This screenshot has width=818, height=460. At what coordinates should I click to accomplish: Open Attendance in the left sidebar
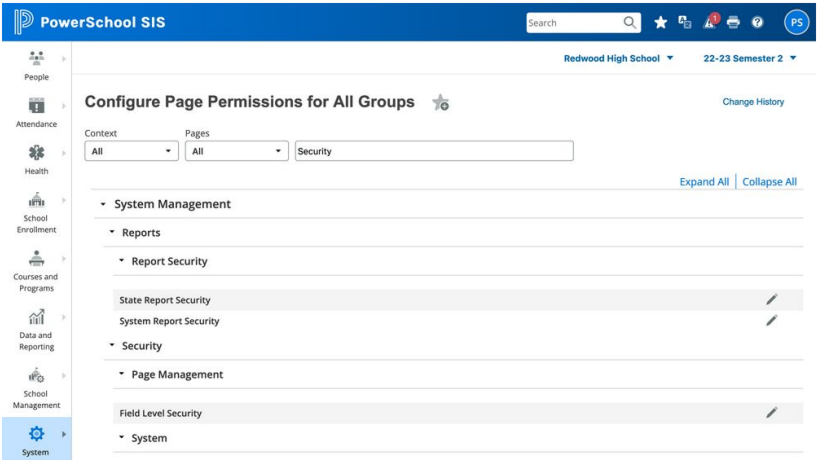[36, 111]
